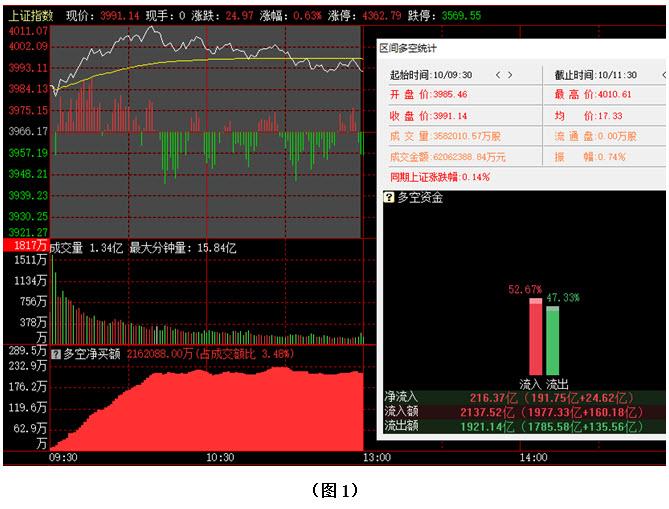The height and width of the screenshot is (509, 669).
Task: Click the 上证指数 title label
Action: pos(29,16)
